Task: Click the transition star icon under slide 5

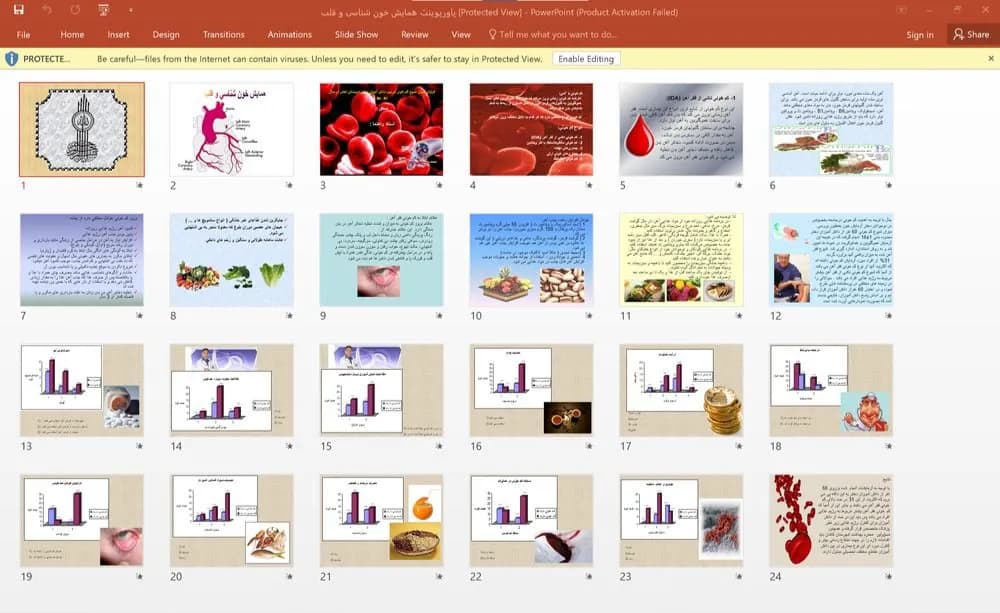Action: [x=739, y=185]
